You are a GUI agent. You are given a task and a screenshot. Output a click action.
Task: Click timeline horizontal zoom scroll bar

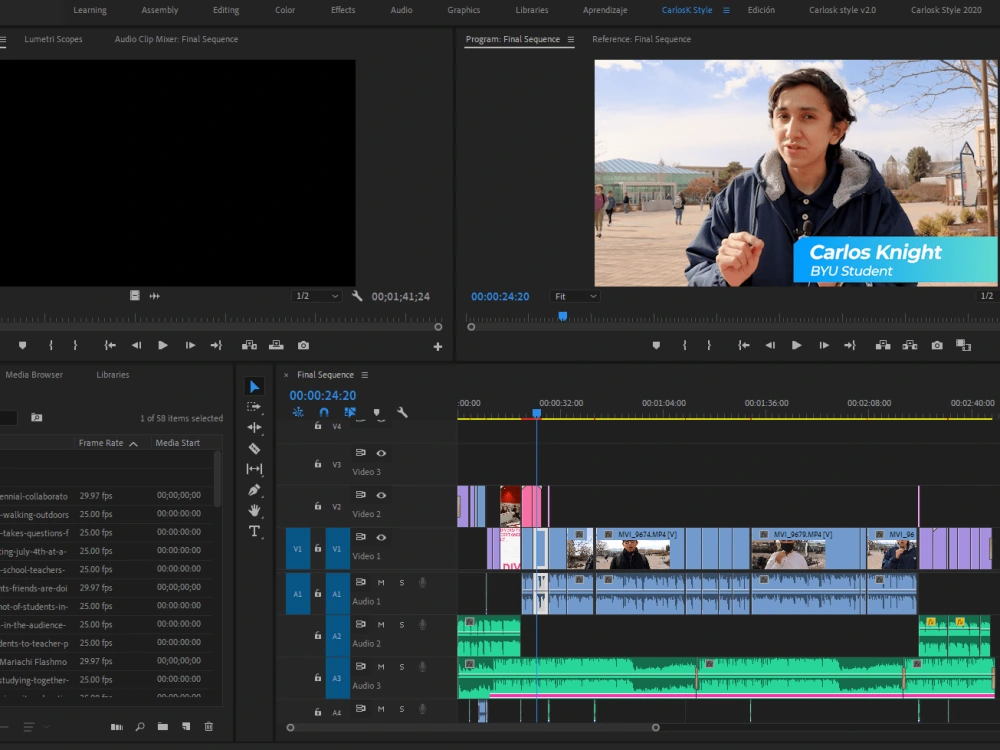[x=473, y=727]
